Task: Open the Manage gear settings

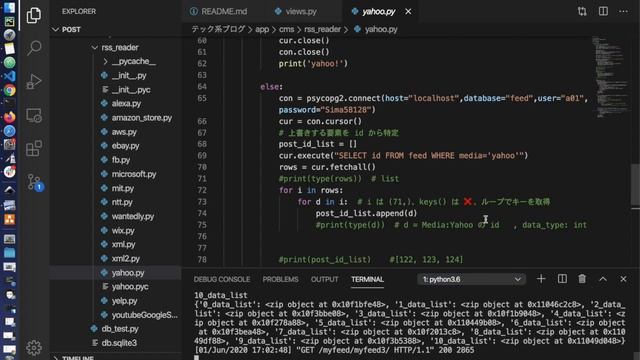Action: pos(33,347)
